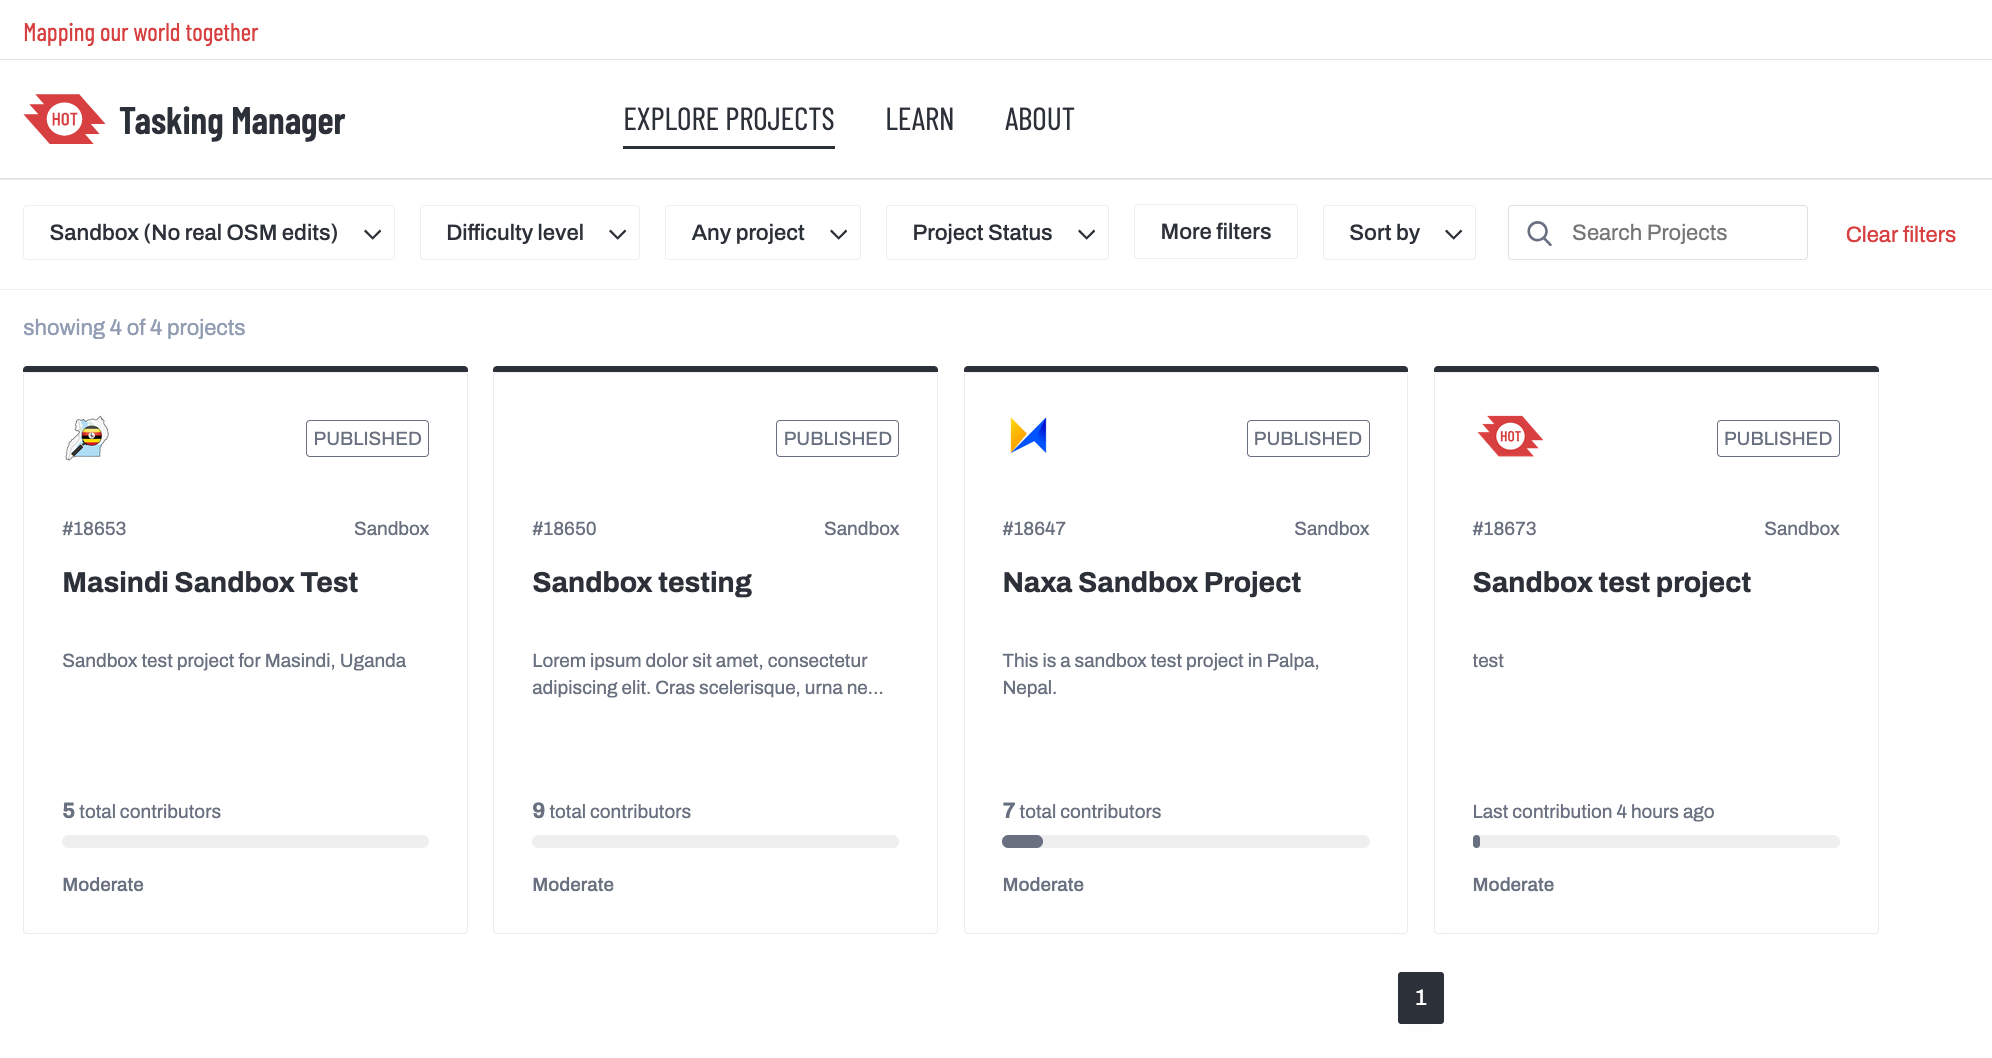
Task: Click the PUBLISHED badge on project #18653
Action: [x=367, y=438]
